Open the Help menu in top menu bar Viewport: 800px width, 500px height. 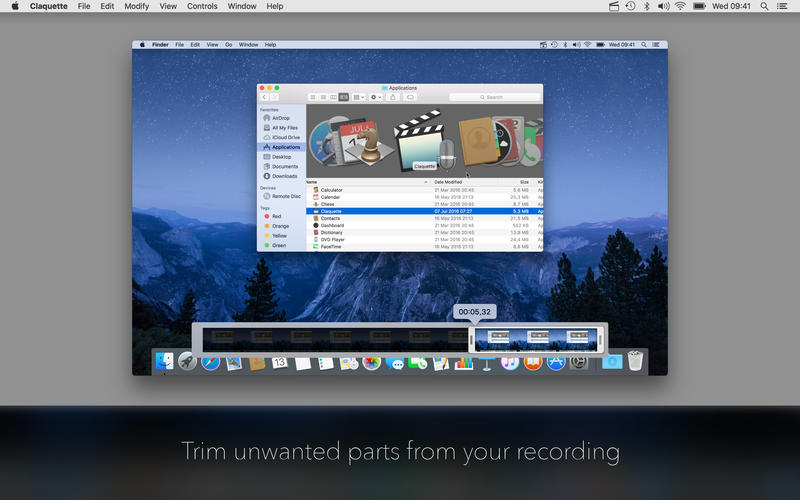pos(274,6)
